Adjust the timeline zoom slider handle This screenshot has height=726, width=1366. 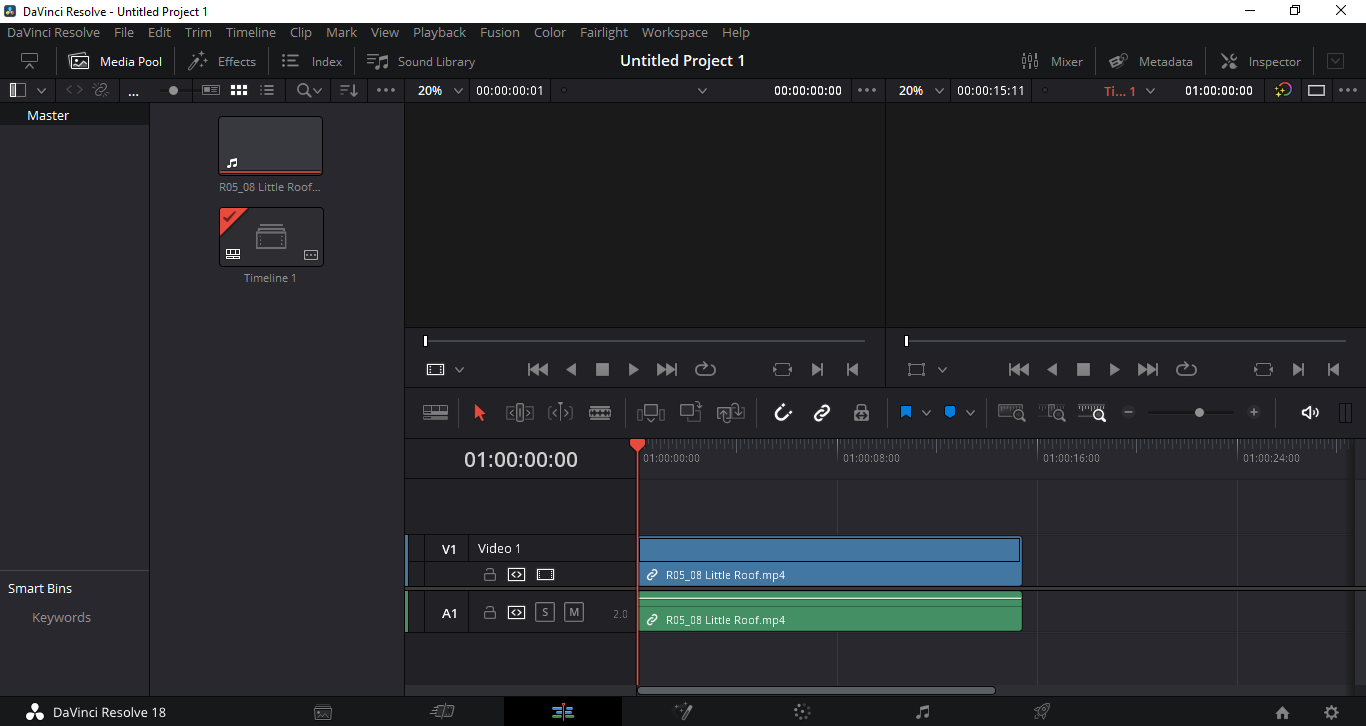tap(1199, 412)
